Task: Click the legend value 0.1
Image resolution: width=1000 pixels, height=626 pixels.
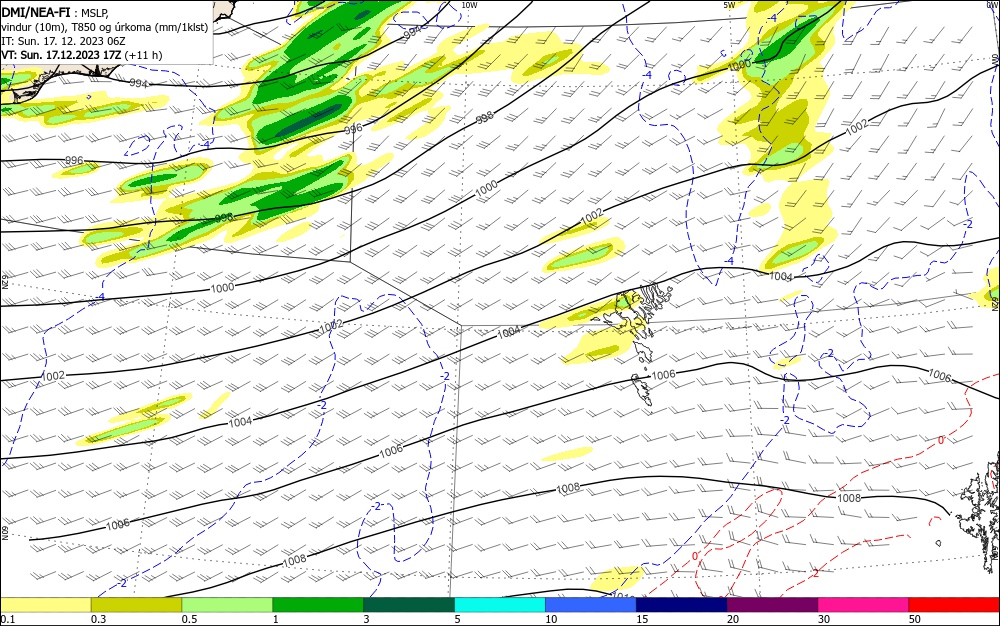Action: coord(8,620)
